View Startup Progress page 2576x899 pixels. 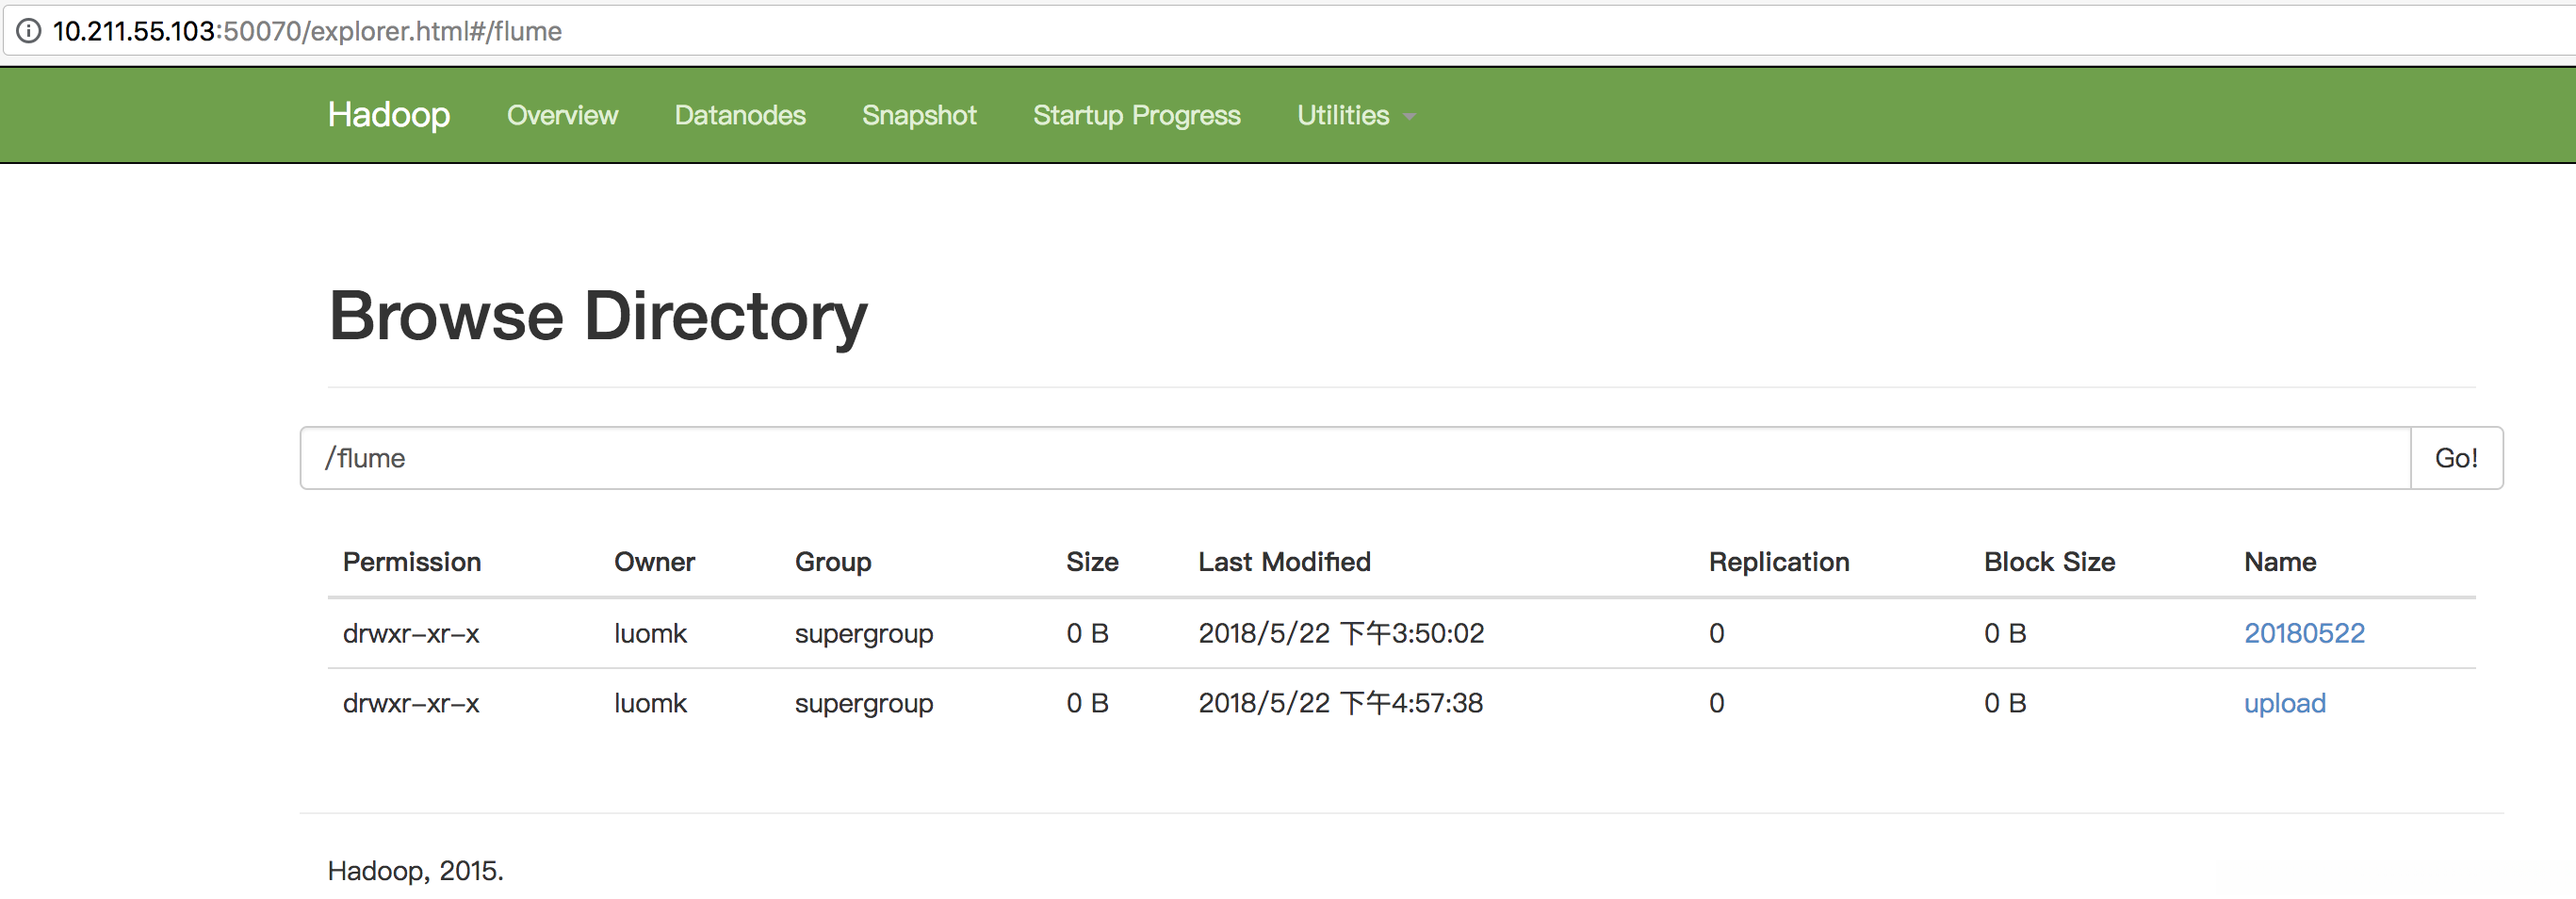tap(1136, 116)
